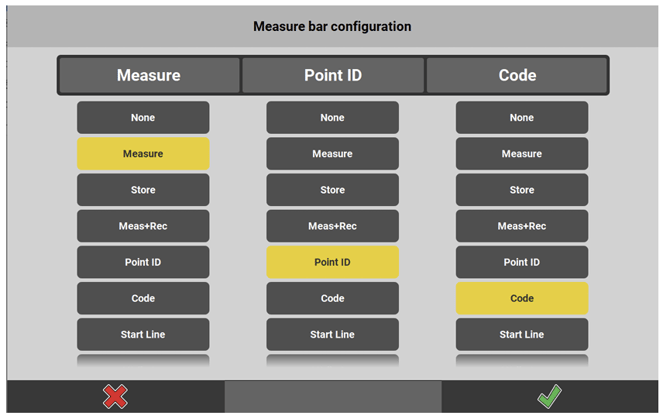
Task: Choose Code in the Point ID column
Action: (x=332, y=298)
